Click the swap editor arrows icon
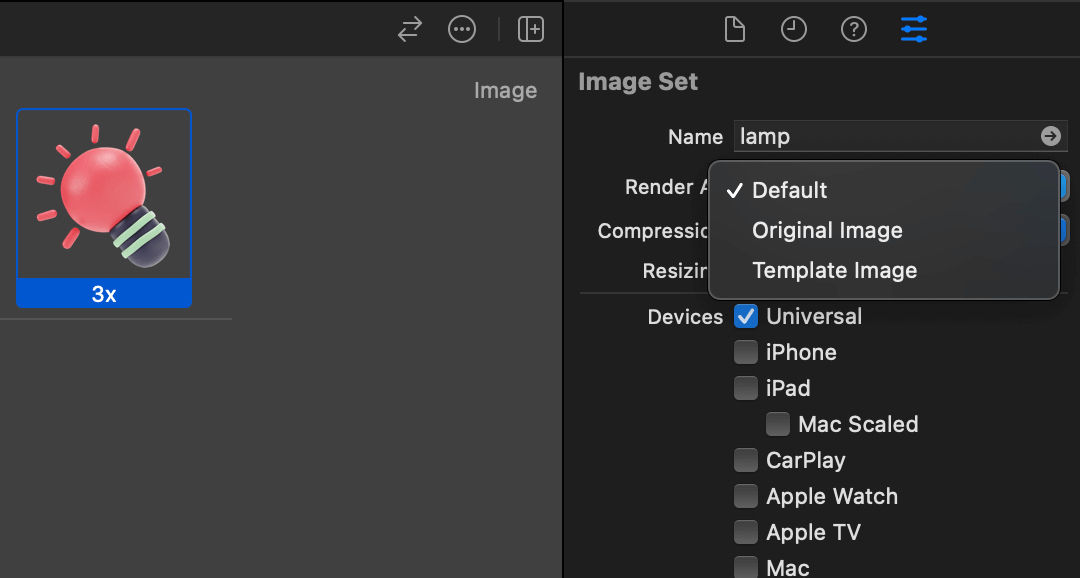1080x578 pixels. [x=410, y=30]
